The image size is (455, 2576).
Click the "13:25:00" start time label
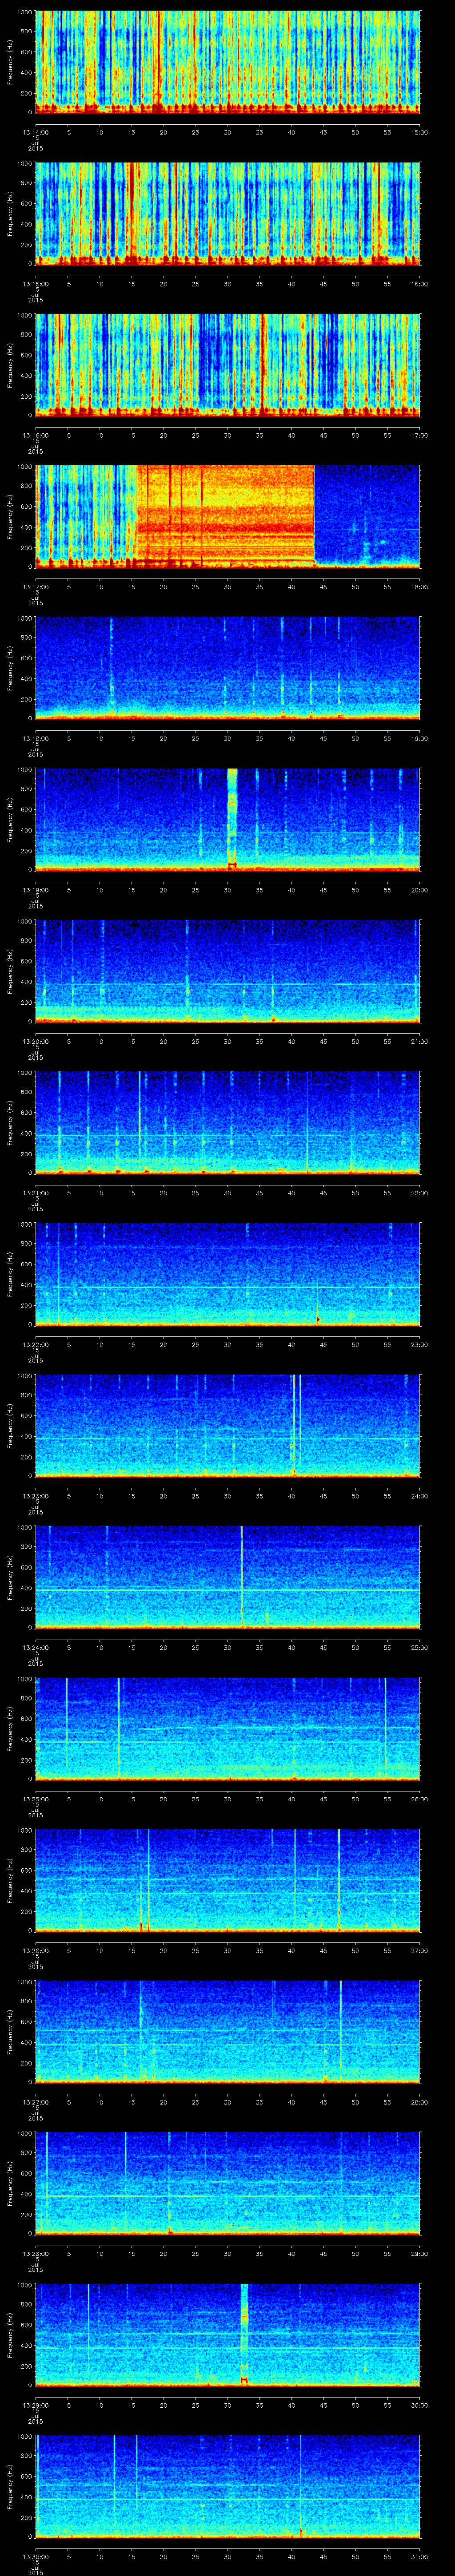(x=36, y=1799)
